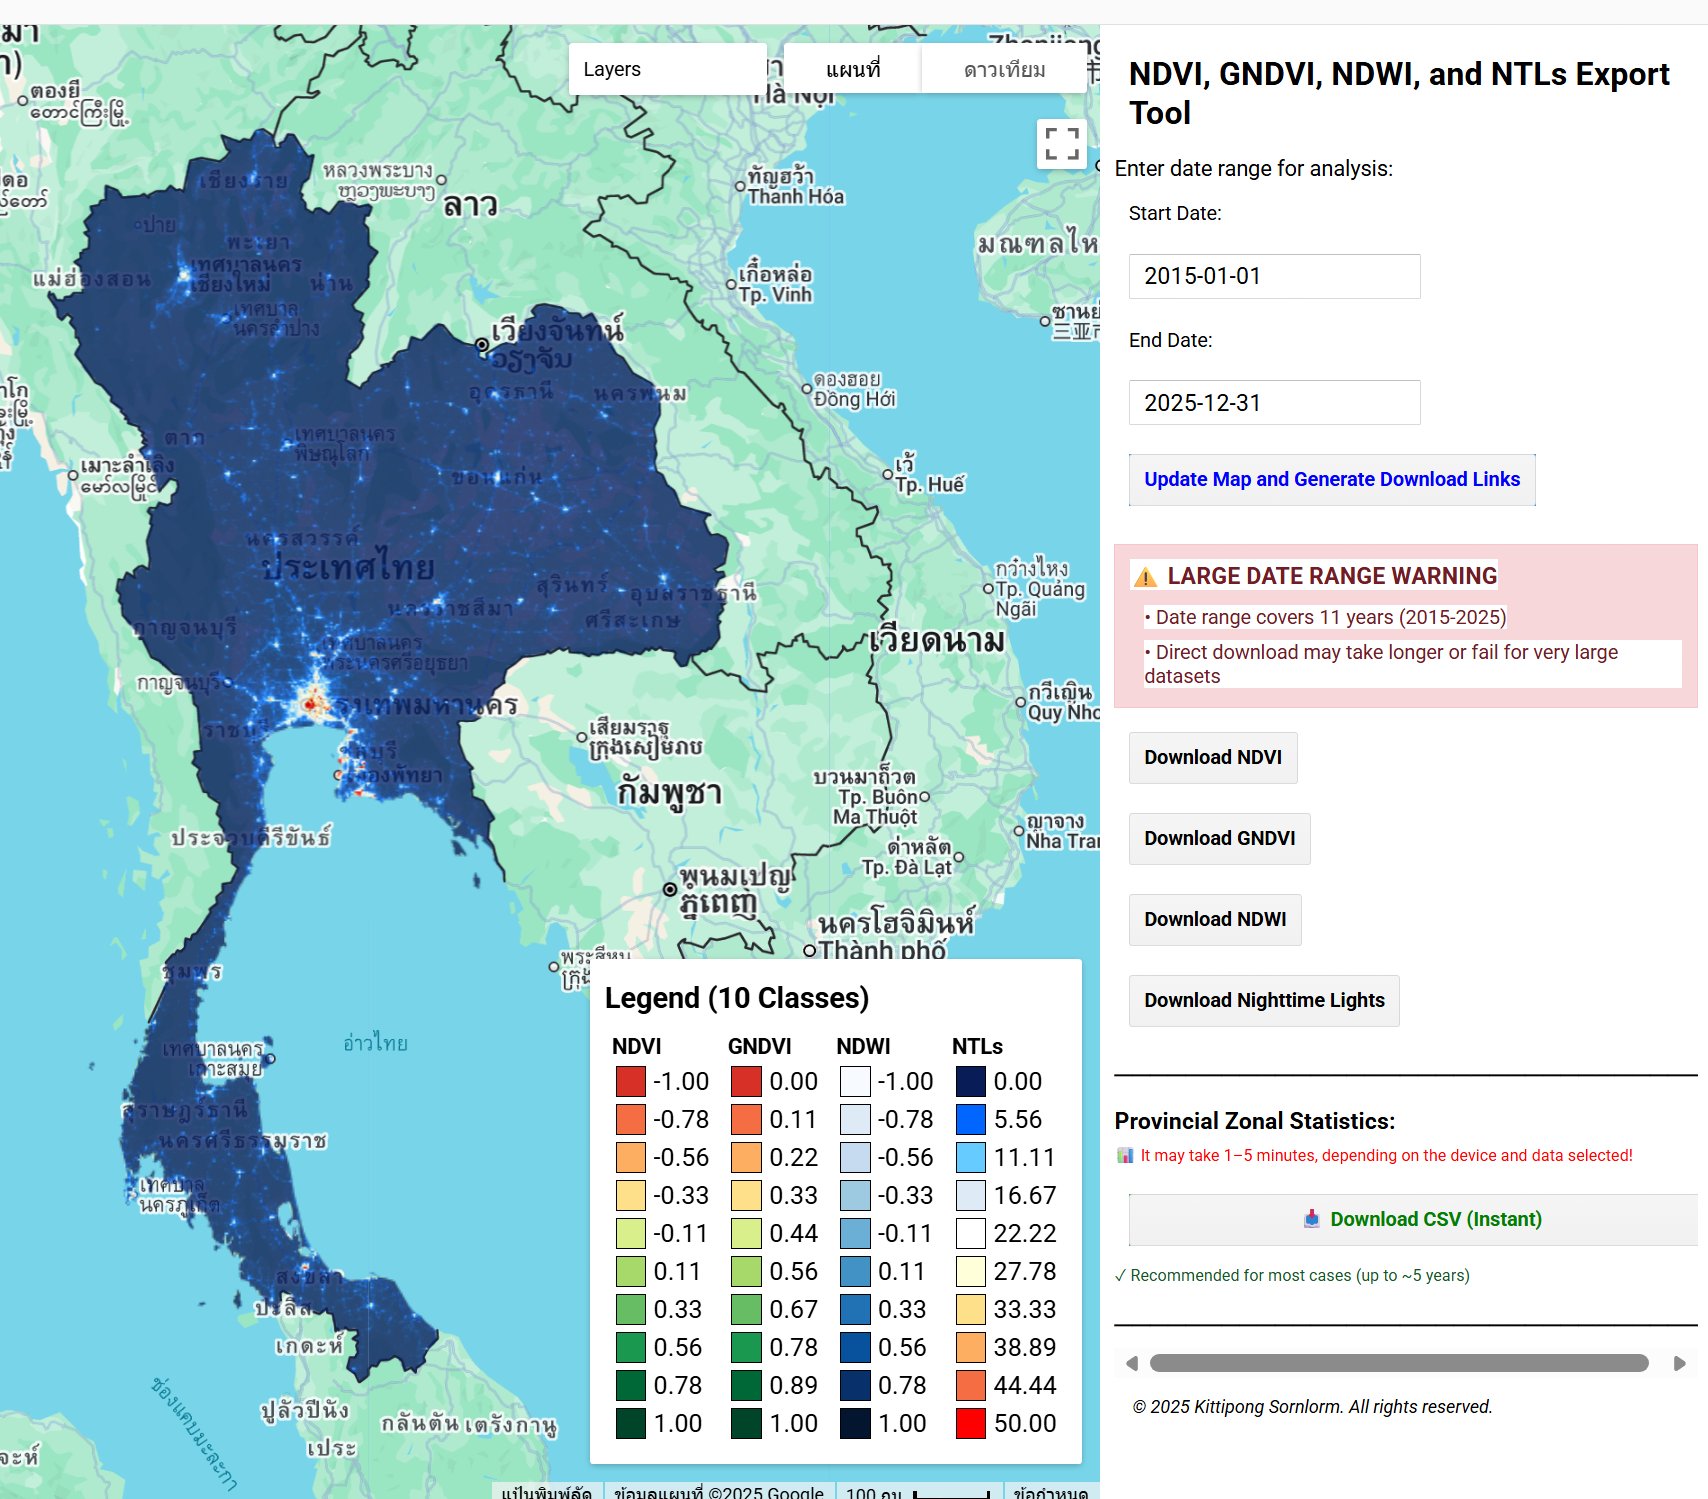Click the Tp. Huế city marker
This screenshot has width=1708, height=1499.
(888, 474)
